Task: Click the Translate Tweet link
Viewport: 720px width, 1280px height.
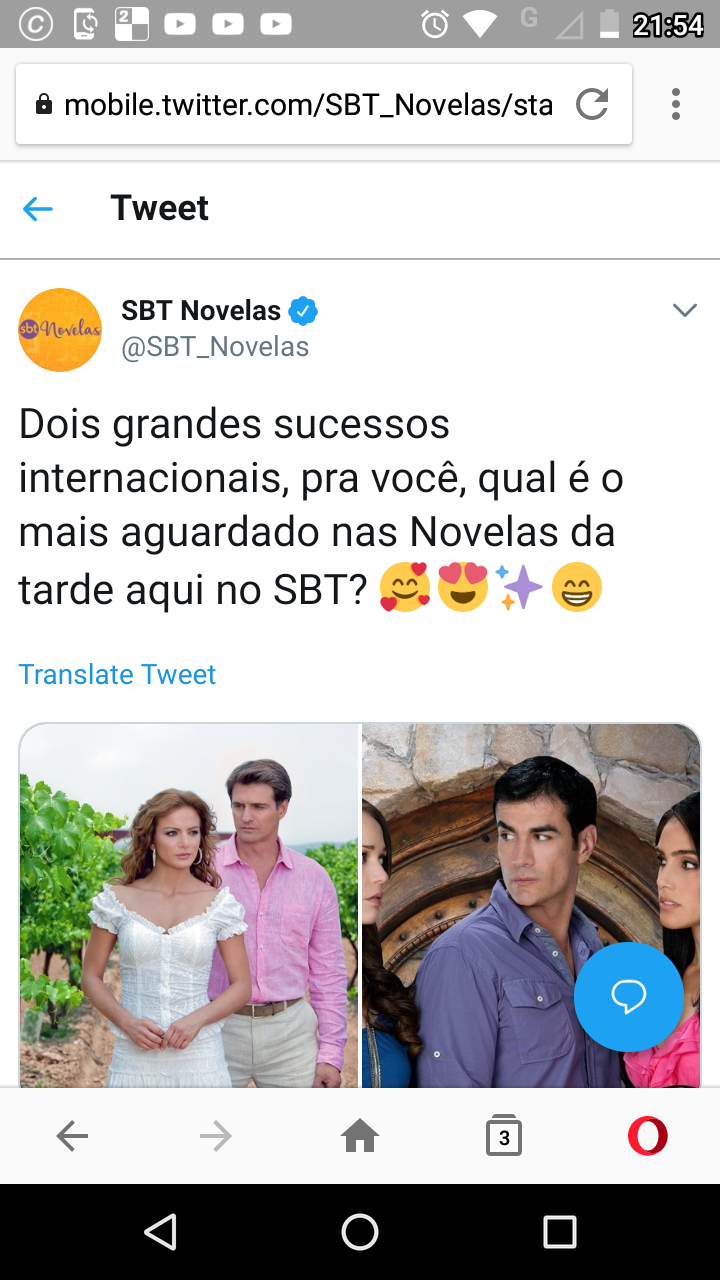Action: coord(117,674)
